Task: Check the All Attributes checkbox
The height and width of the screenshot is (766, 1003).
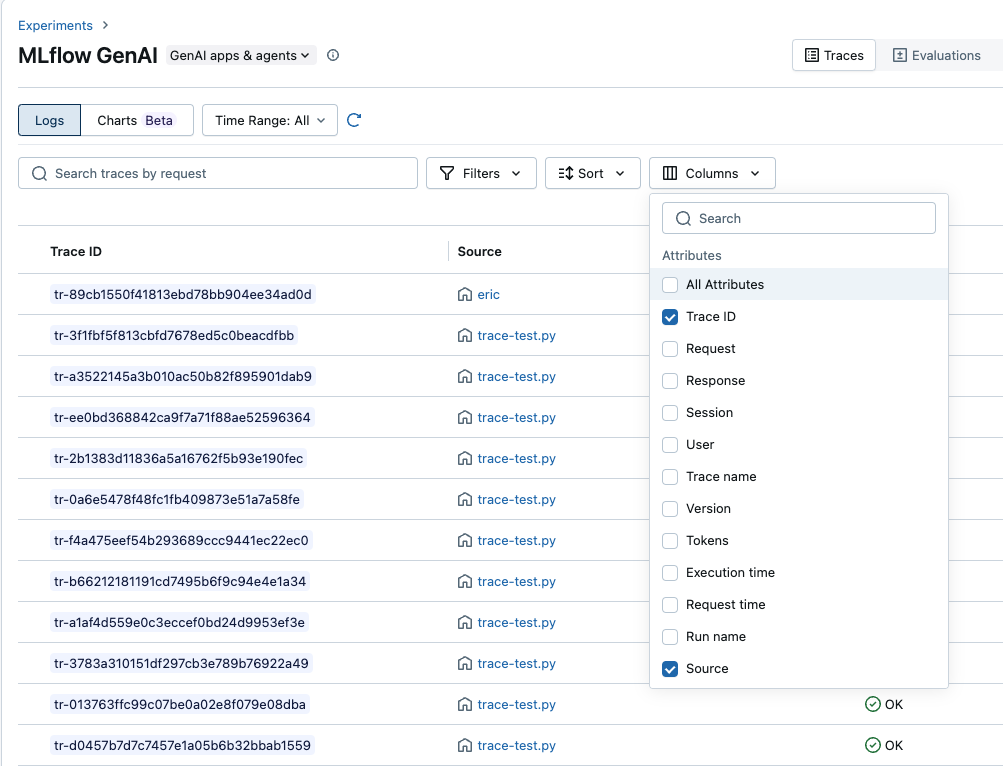Action: point(669,284)
